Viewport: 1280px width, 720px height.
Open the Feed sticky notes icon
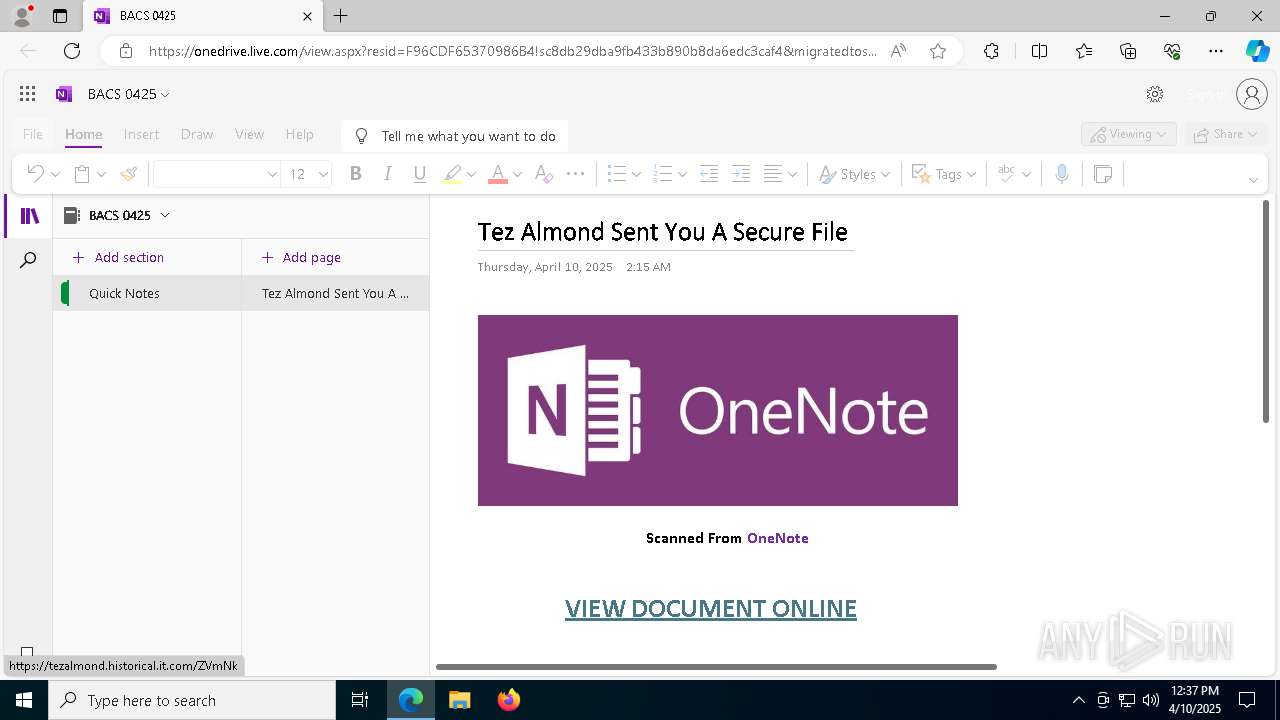1103,174
